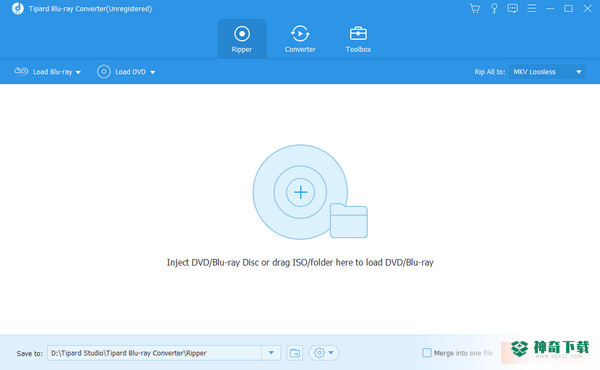Open the shopping cart purchase icon
This screenshot has width=600, height=370.
pos(474,8)
